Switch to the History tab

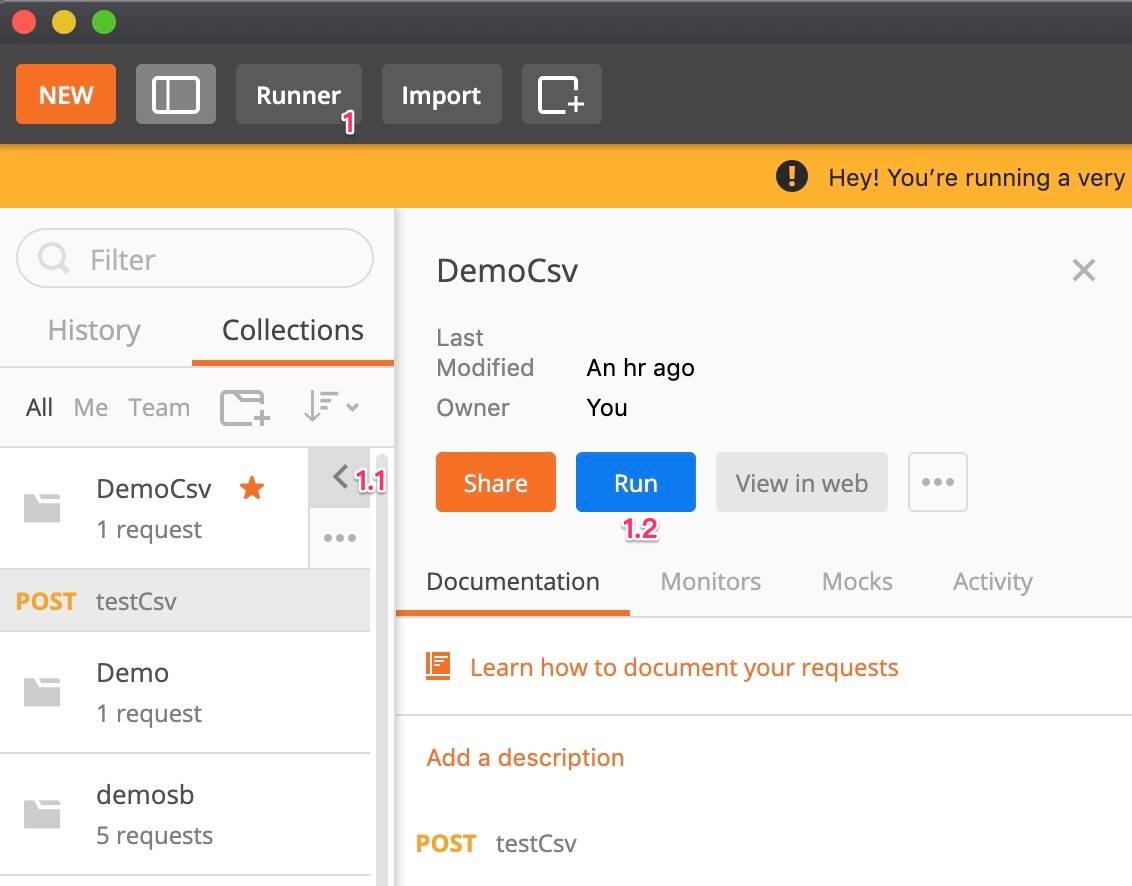click(95, 331)
